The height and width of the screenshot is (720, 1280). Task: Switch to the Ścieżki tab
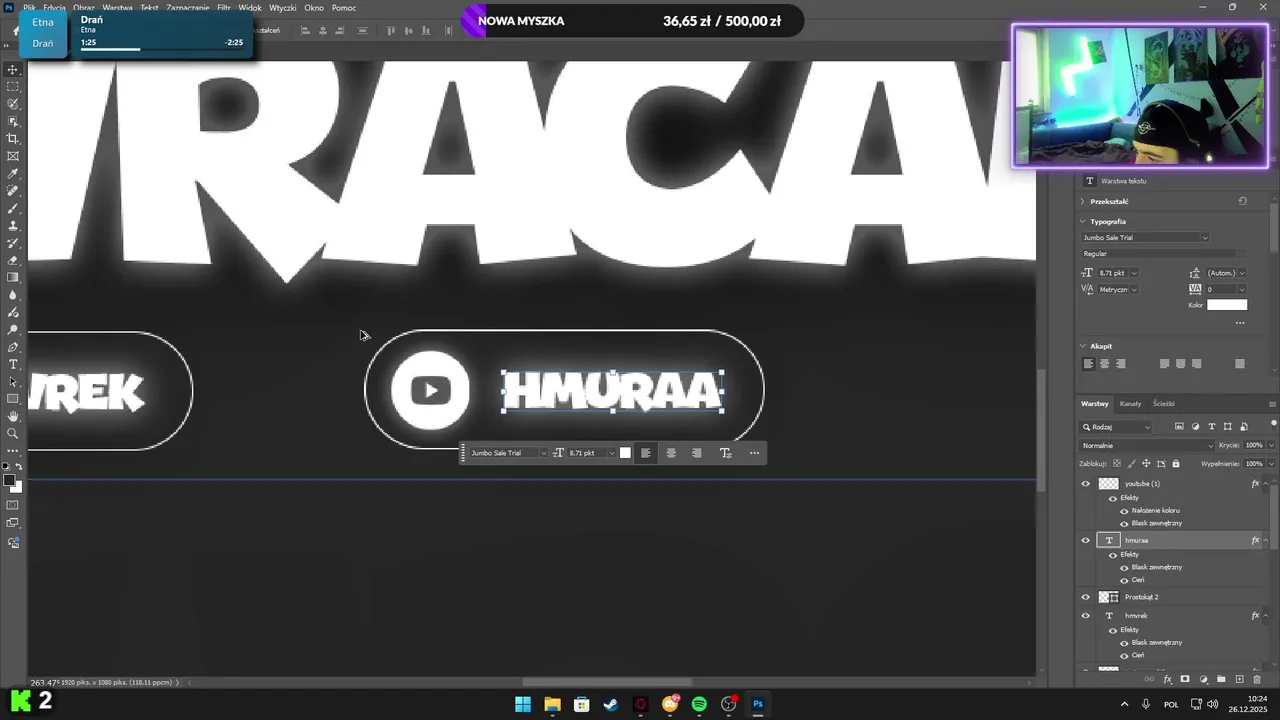click(x=1164, y=404)
